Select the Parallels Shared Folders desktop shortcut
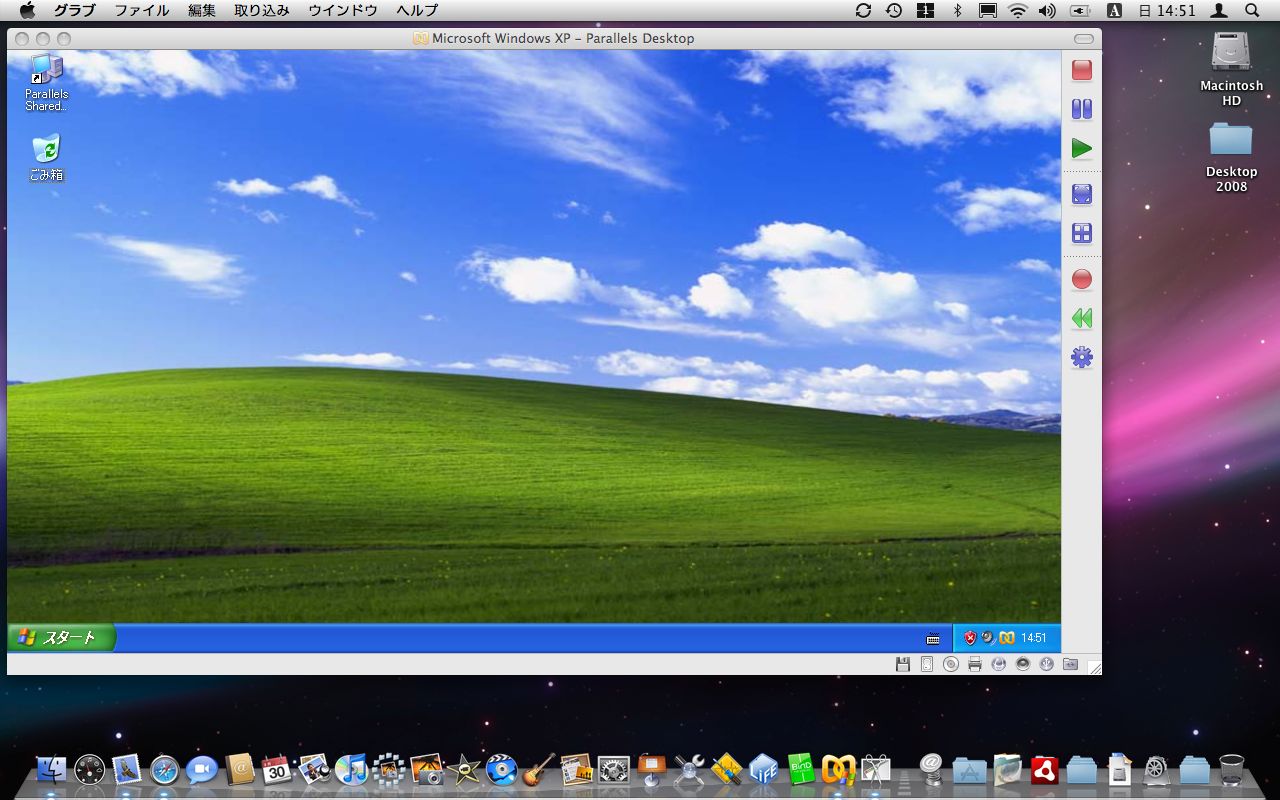Viewport: 1280px width, 800px height. [46, 84]
